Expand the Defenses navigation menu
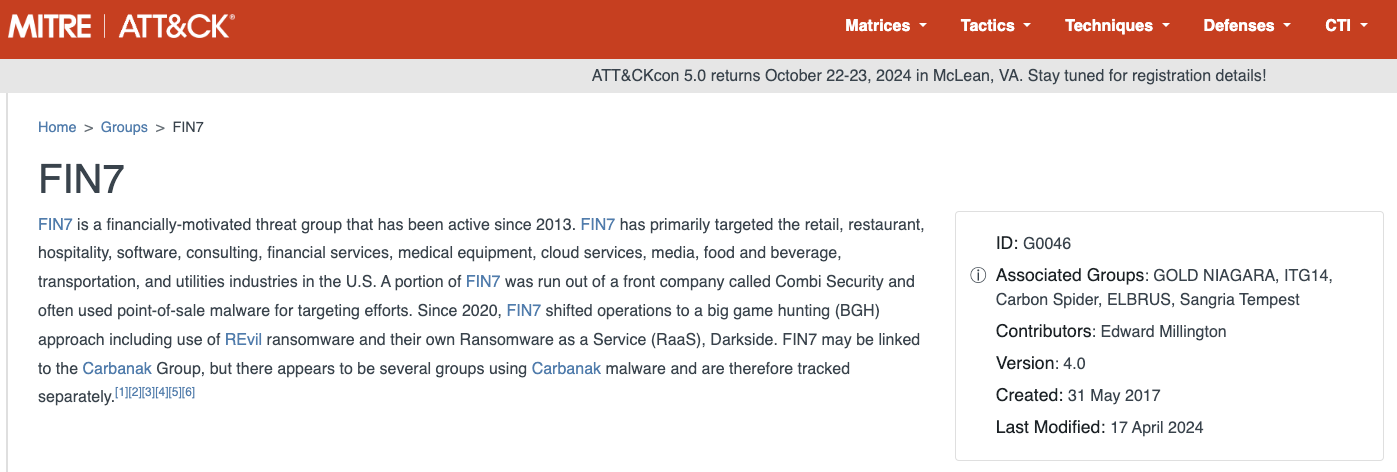 click(1246, 26)
